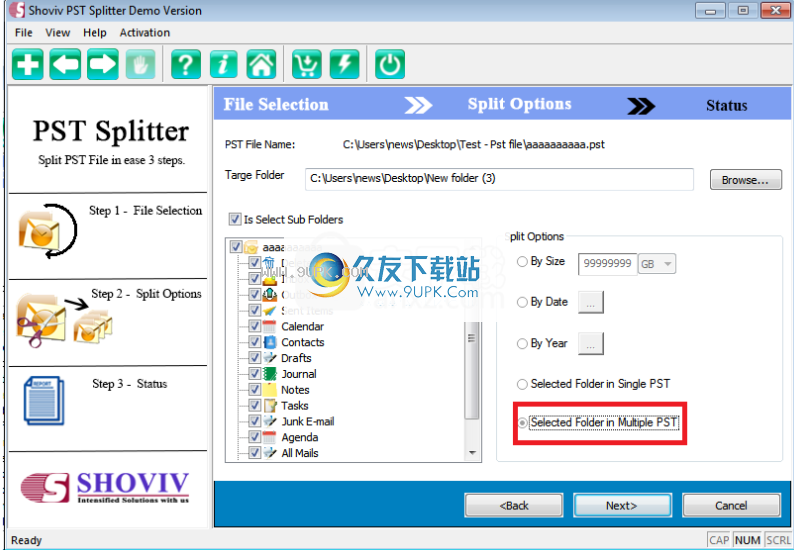The image size is (794, 550).
Task: Click the shopping cart buy icon
Action: point(306,64)
